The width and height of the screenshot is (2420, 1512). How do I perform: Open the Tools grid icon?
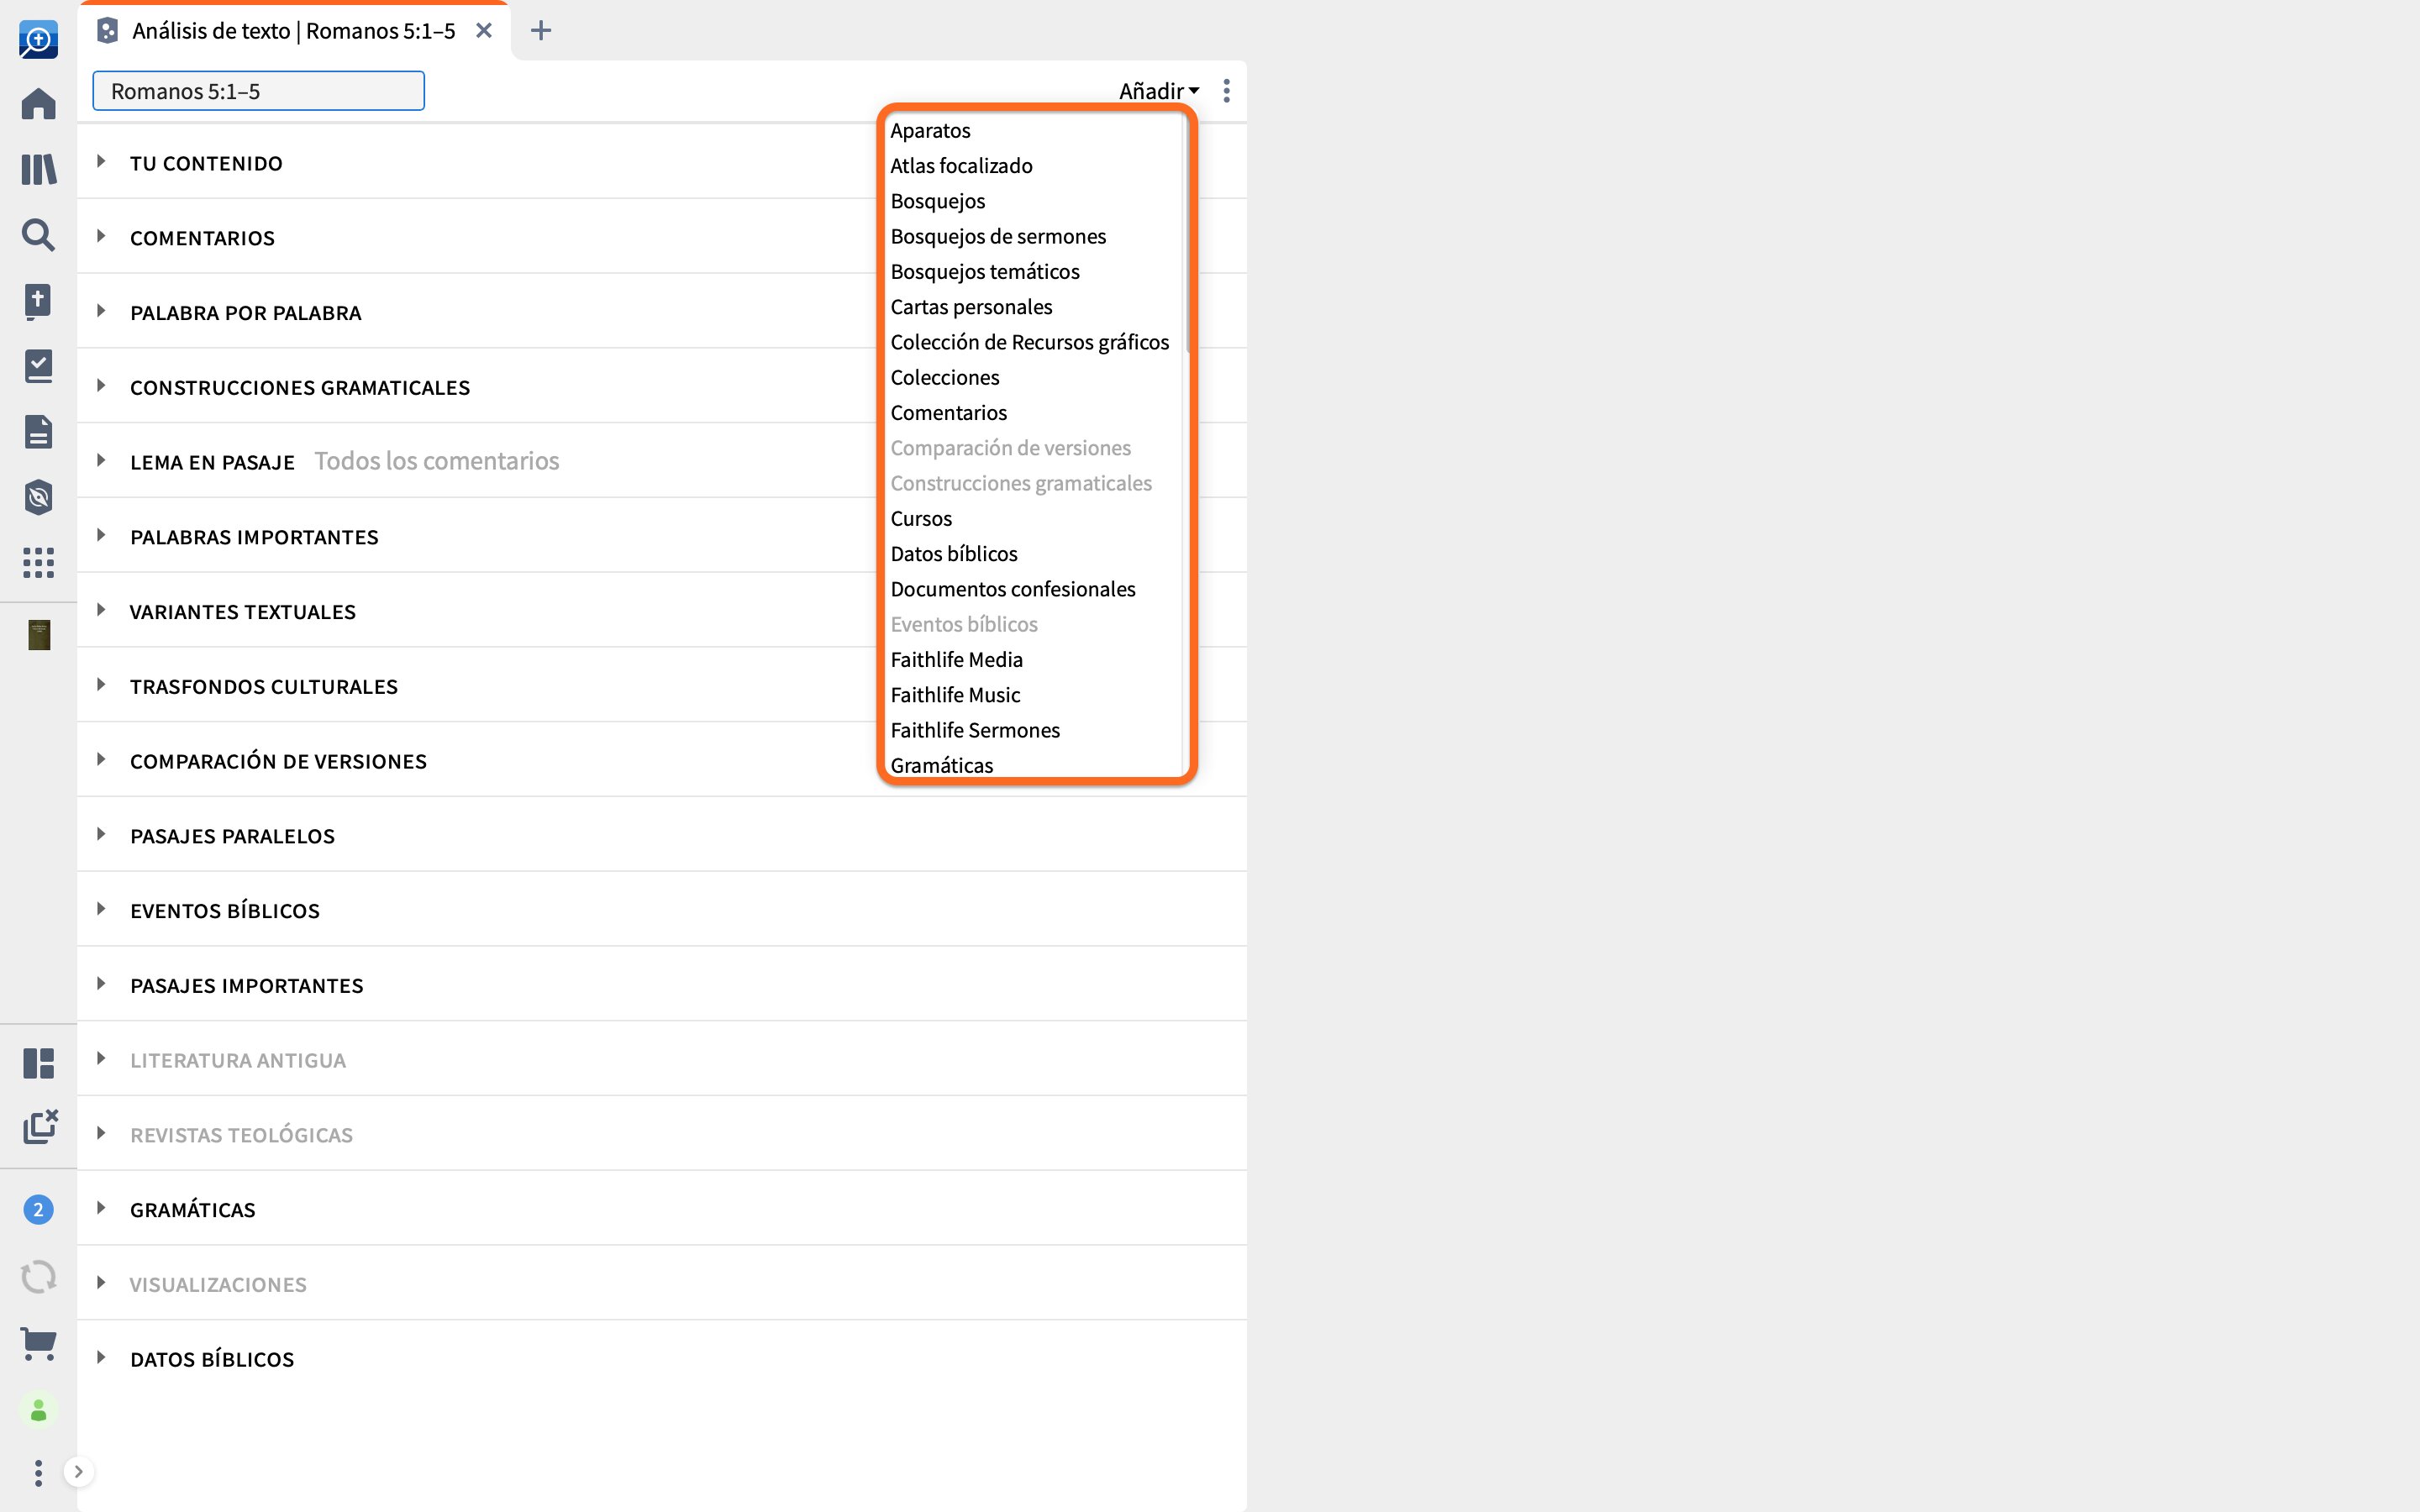tap(38, 562)
